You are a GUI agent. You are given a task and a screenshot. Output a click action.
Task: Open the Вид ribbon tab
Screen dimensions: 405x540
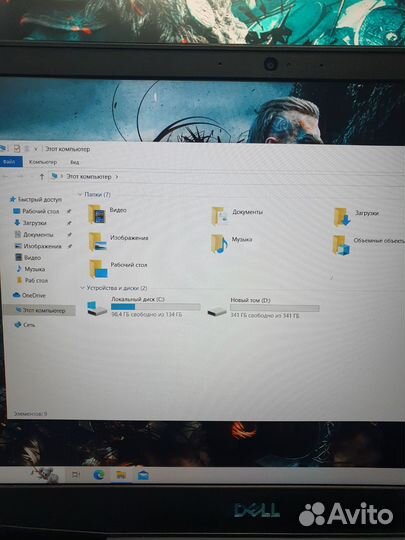pos(74,162)
